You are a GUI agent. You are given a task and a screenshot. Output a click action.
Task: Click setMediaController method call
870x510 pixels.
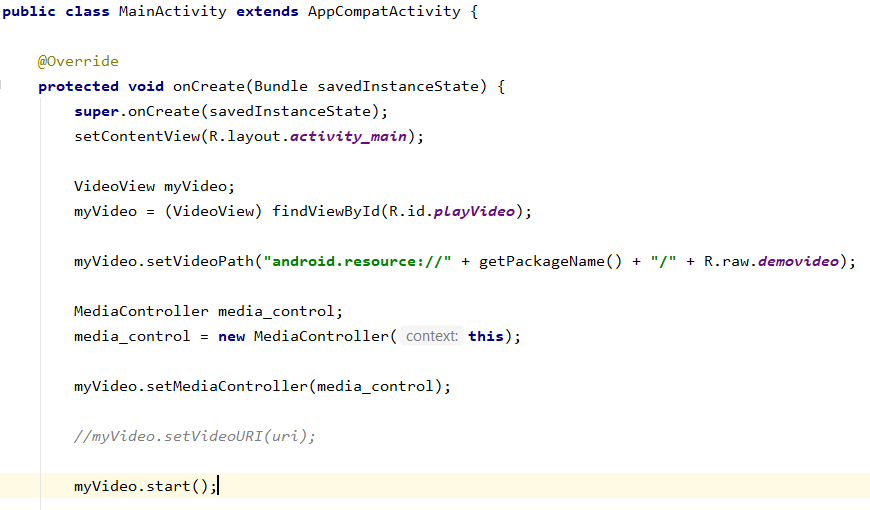pyautogui.click(x=226, y=386)
